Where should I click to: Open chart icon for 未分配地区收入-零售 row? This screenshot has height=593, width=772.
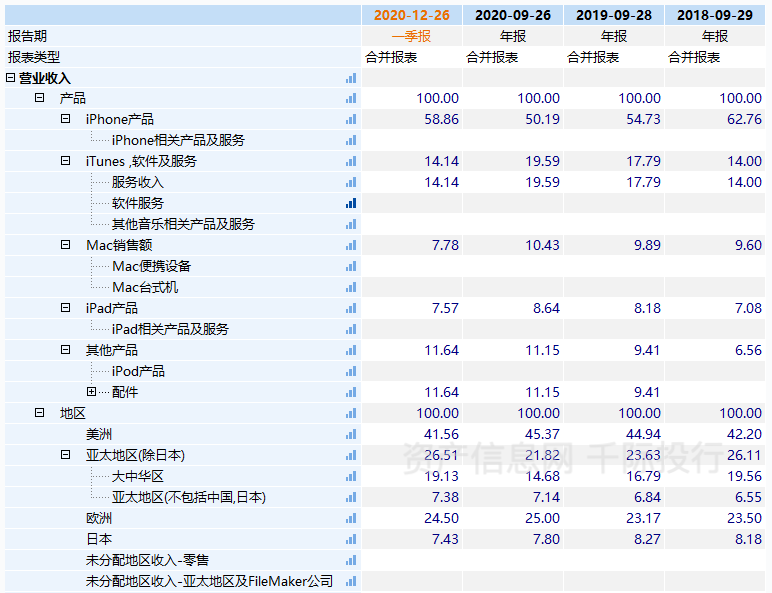(351, 560)
